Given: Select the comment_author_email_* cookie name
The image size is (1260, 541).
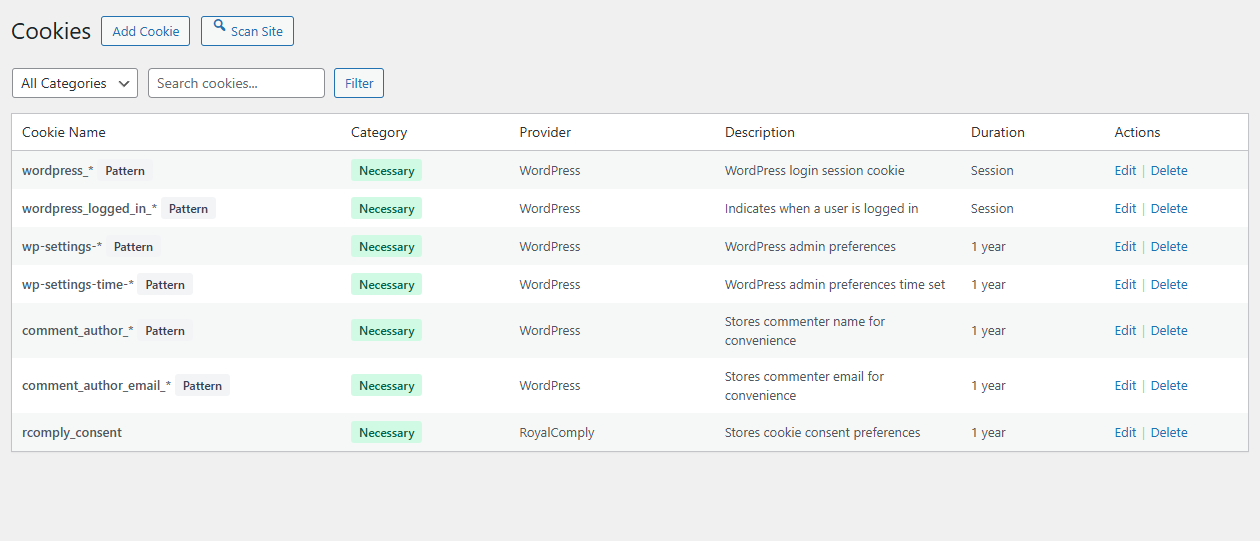Looking at the screenshot, I should (97, 385).
